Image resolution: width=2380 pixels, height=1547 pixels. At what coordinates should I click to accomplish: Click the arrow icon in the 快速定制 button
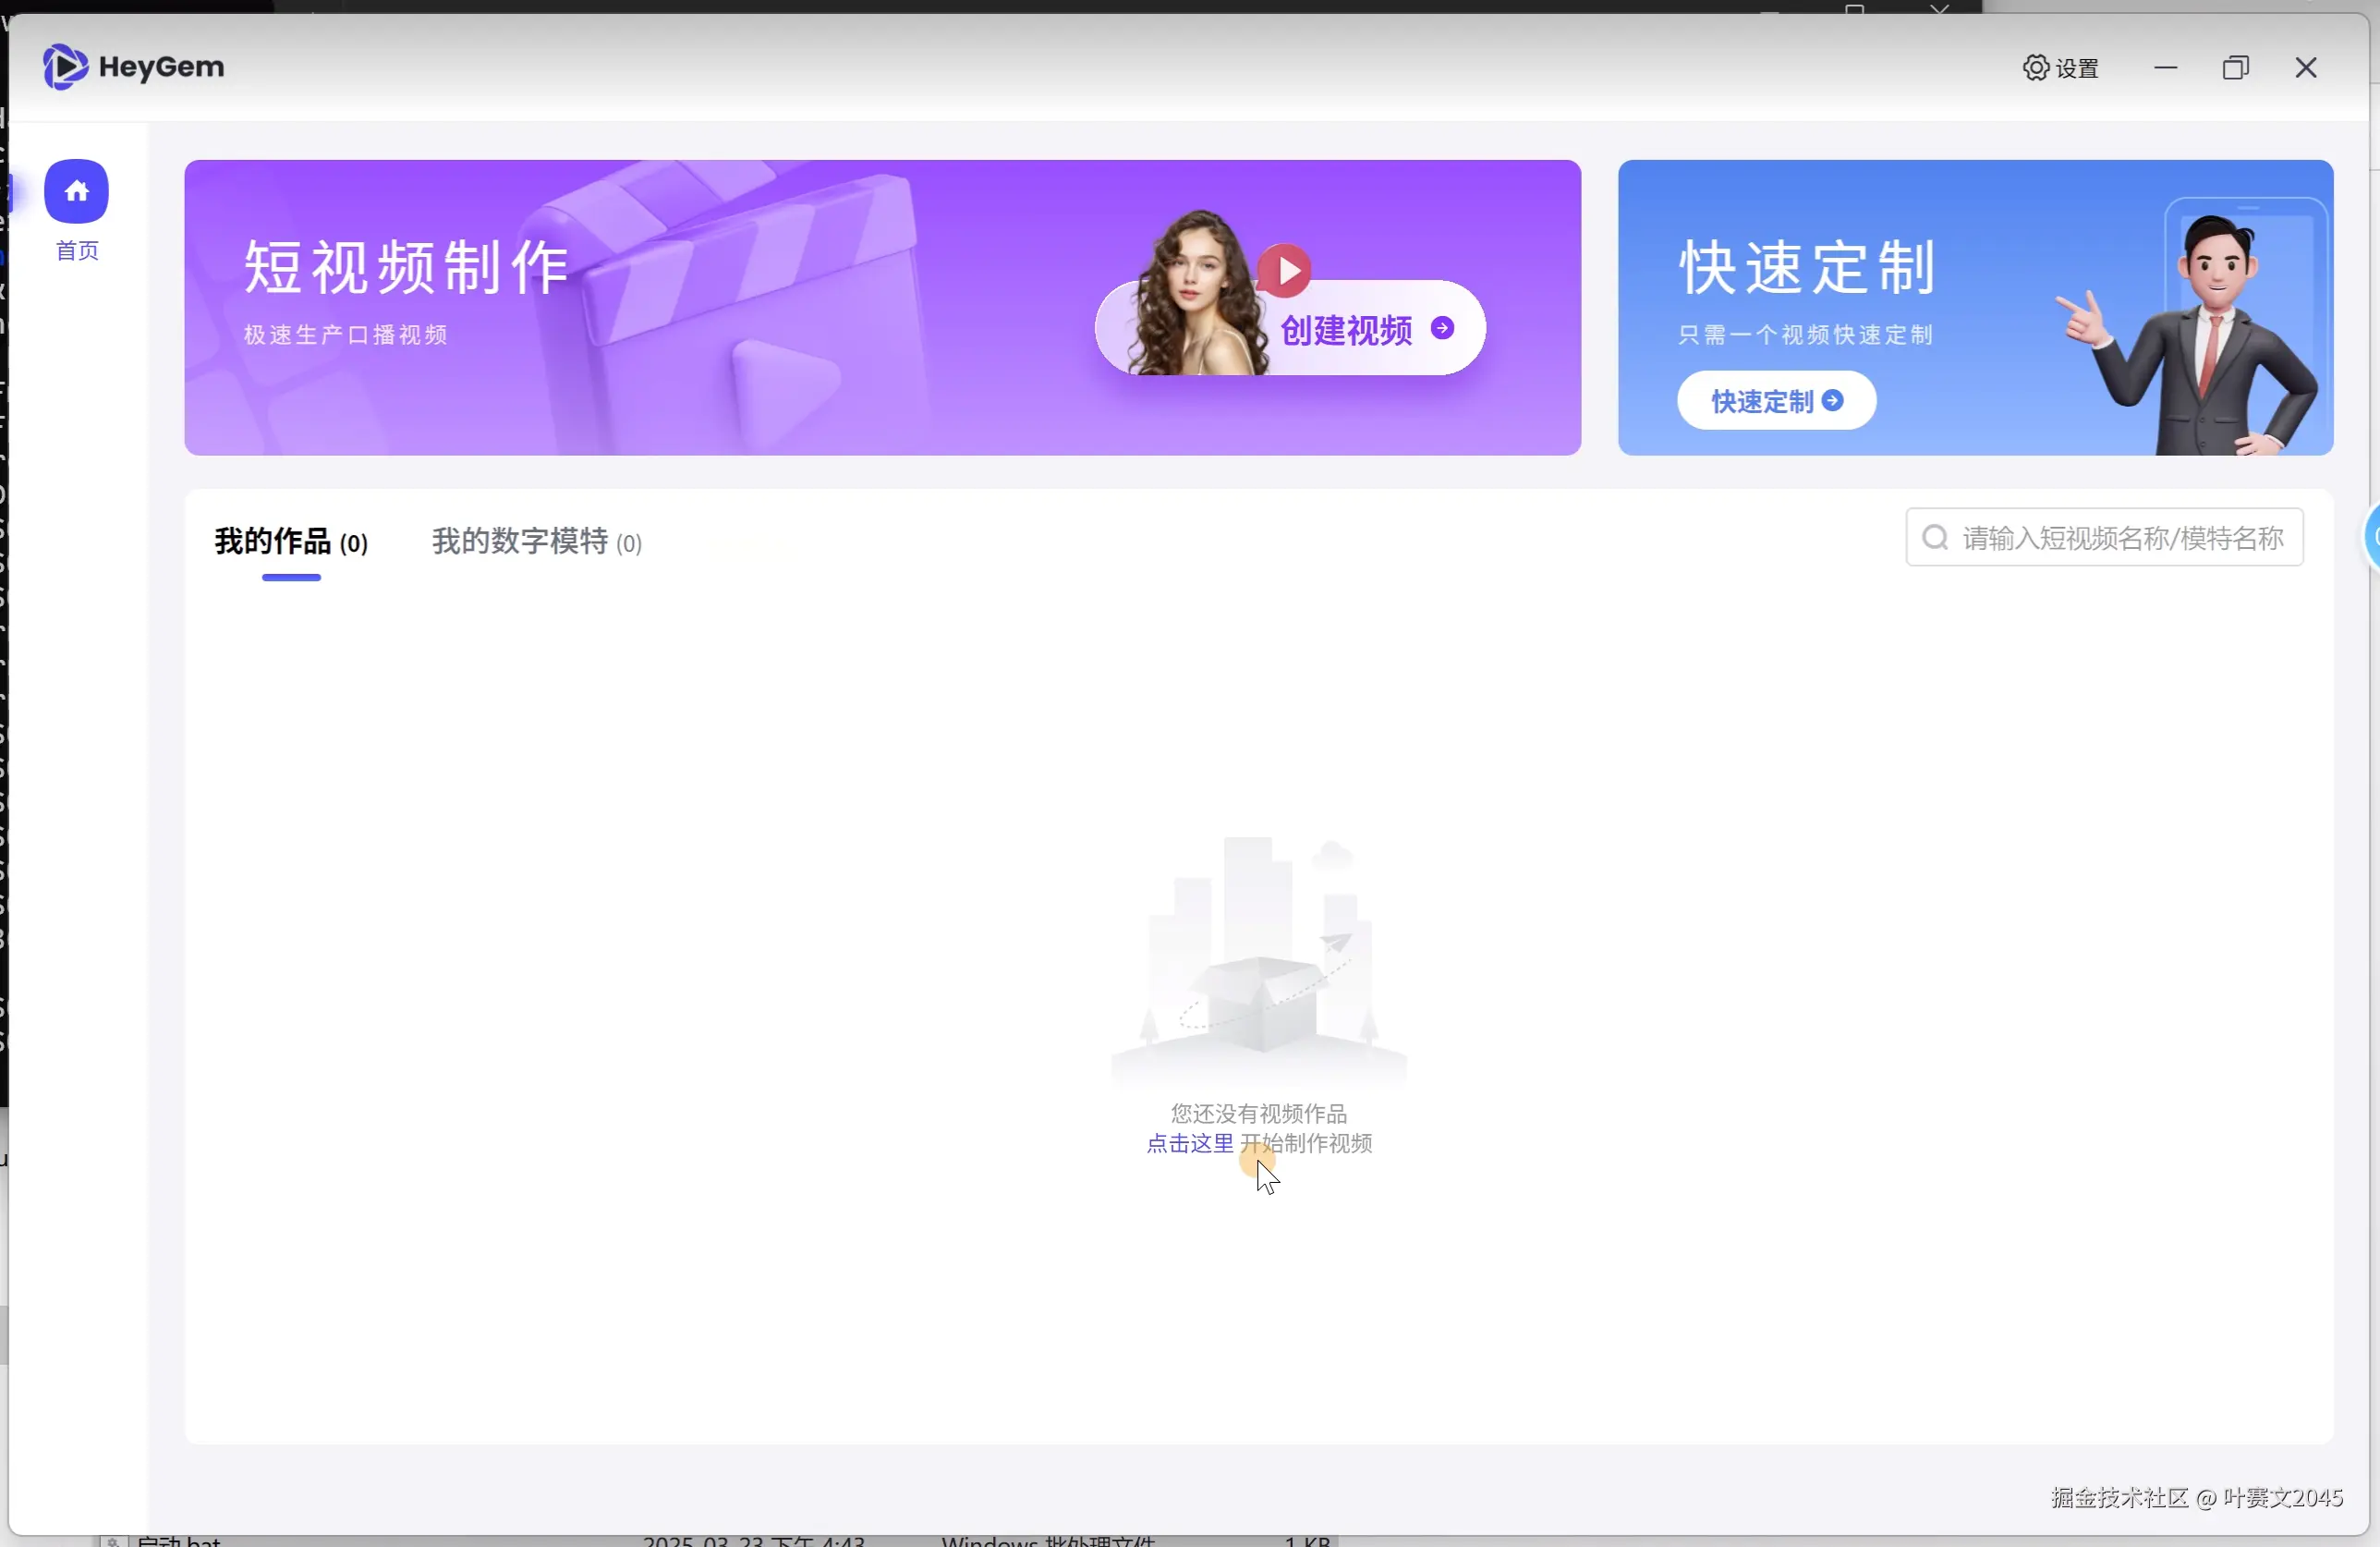[x=1833, y=400]
